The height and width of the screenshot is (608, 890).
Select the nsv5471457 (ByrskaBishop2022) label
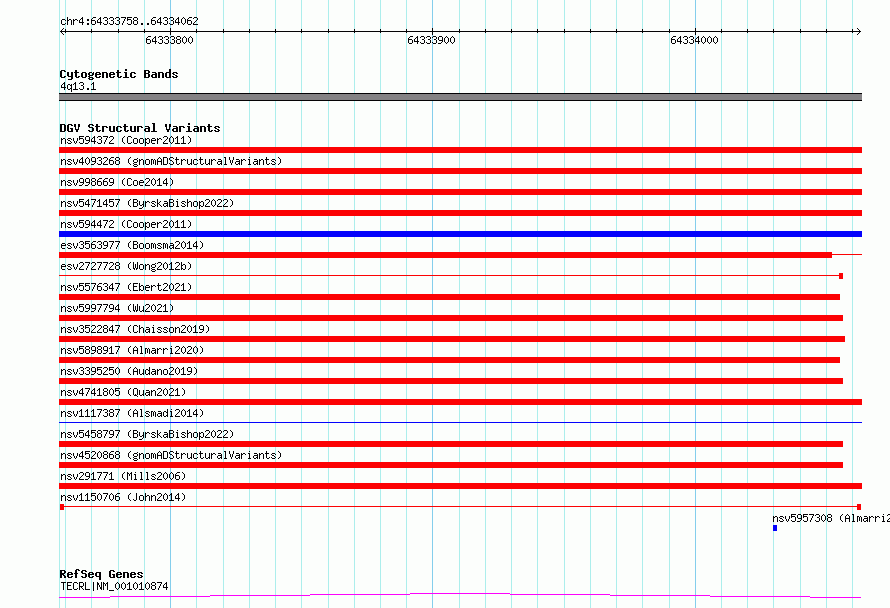[147, 203]
